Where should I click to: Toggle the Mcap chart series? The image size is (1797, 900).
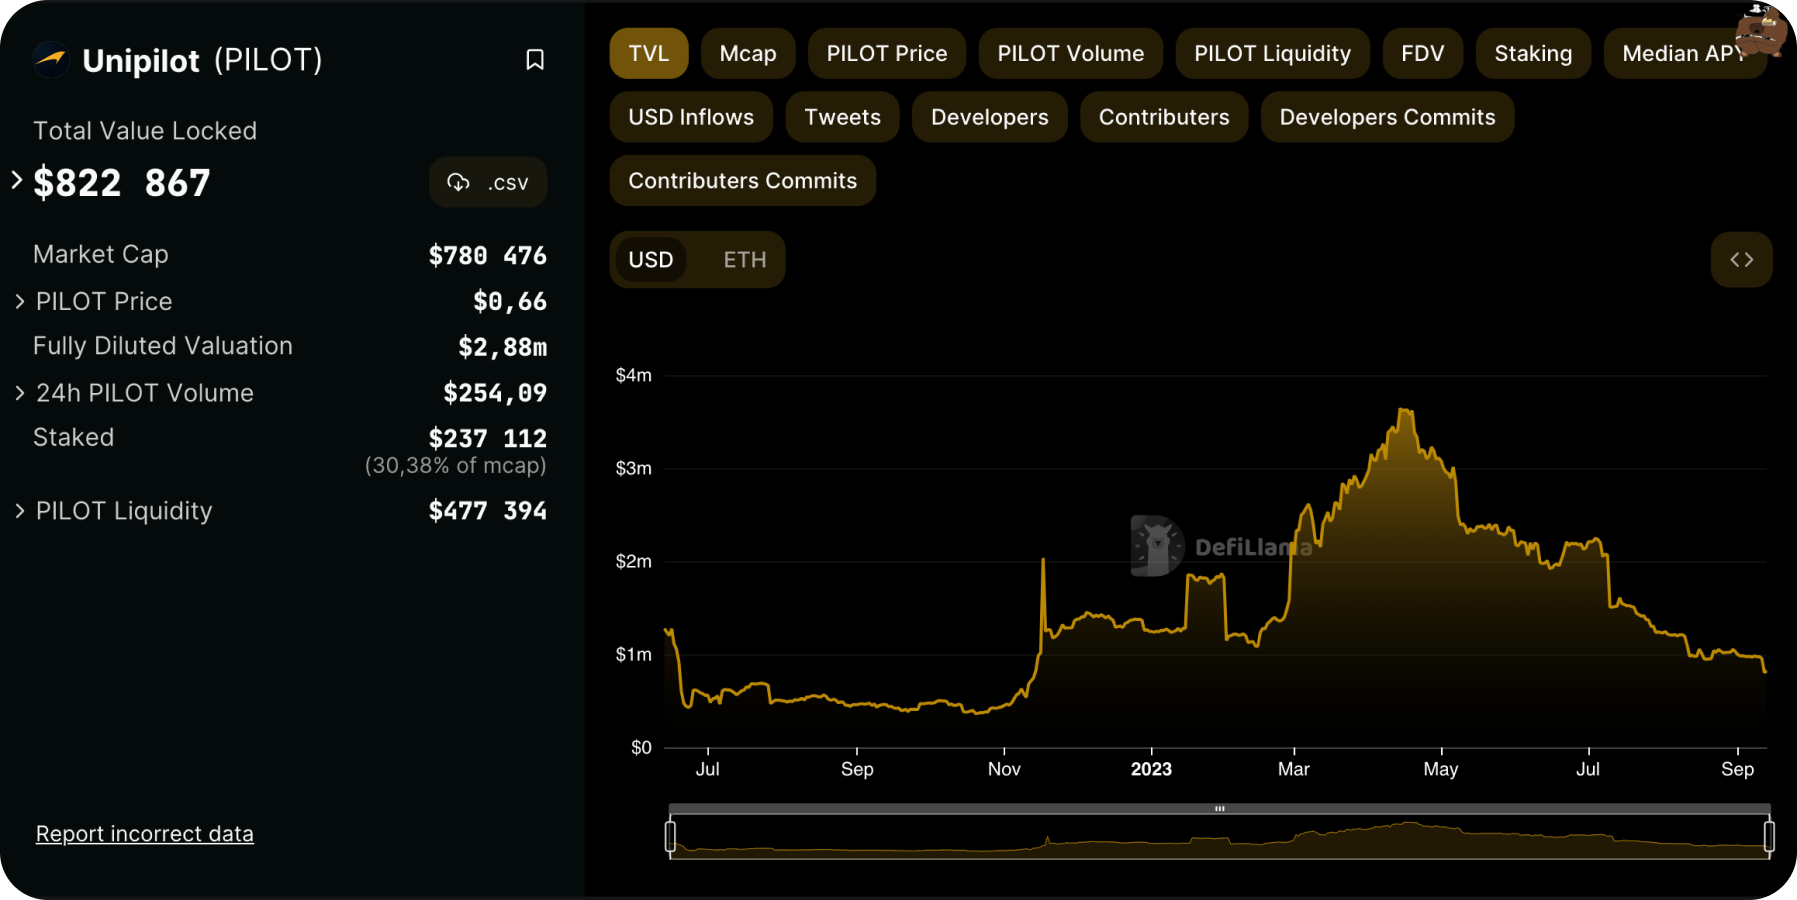click(x=748, y=54)
